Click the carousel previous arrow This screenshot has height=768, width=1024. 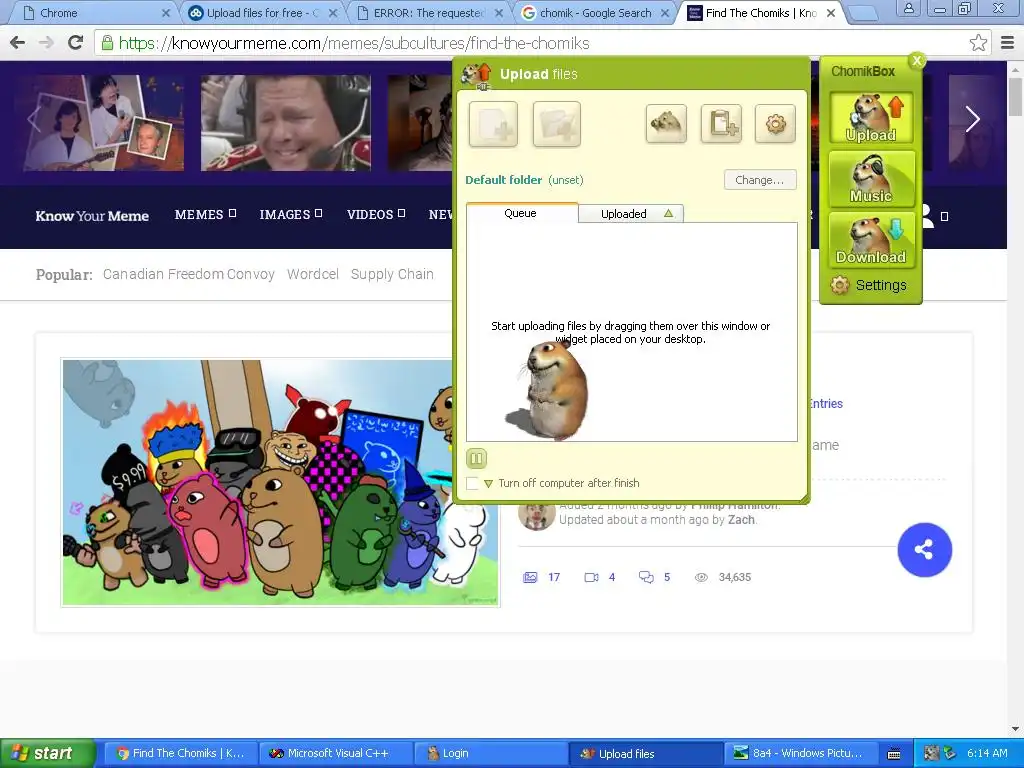[x=34, y=119]
